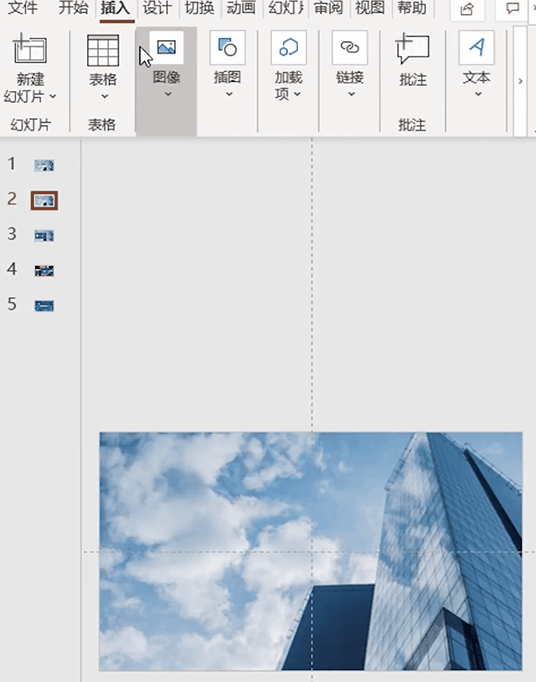
Task: Click the Text (文本) letter A icon
Action: click(x=476, y=47)
